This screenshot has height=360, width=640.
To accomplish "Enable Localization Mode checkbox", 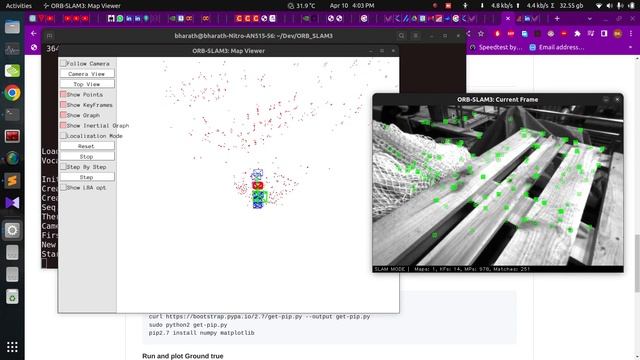I will tap(63, 136).
